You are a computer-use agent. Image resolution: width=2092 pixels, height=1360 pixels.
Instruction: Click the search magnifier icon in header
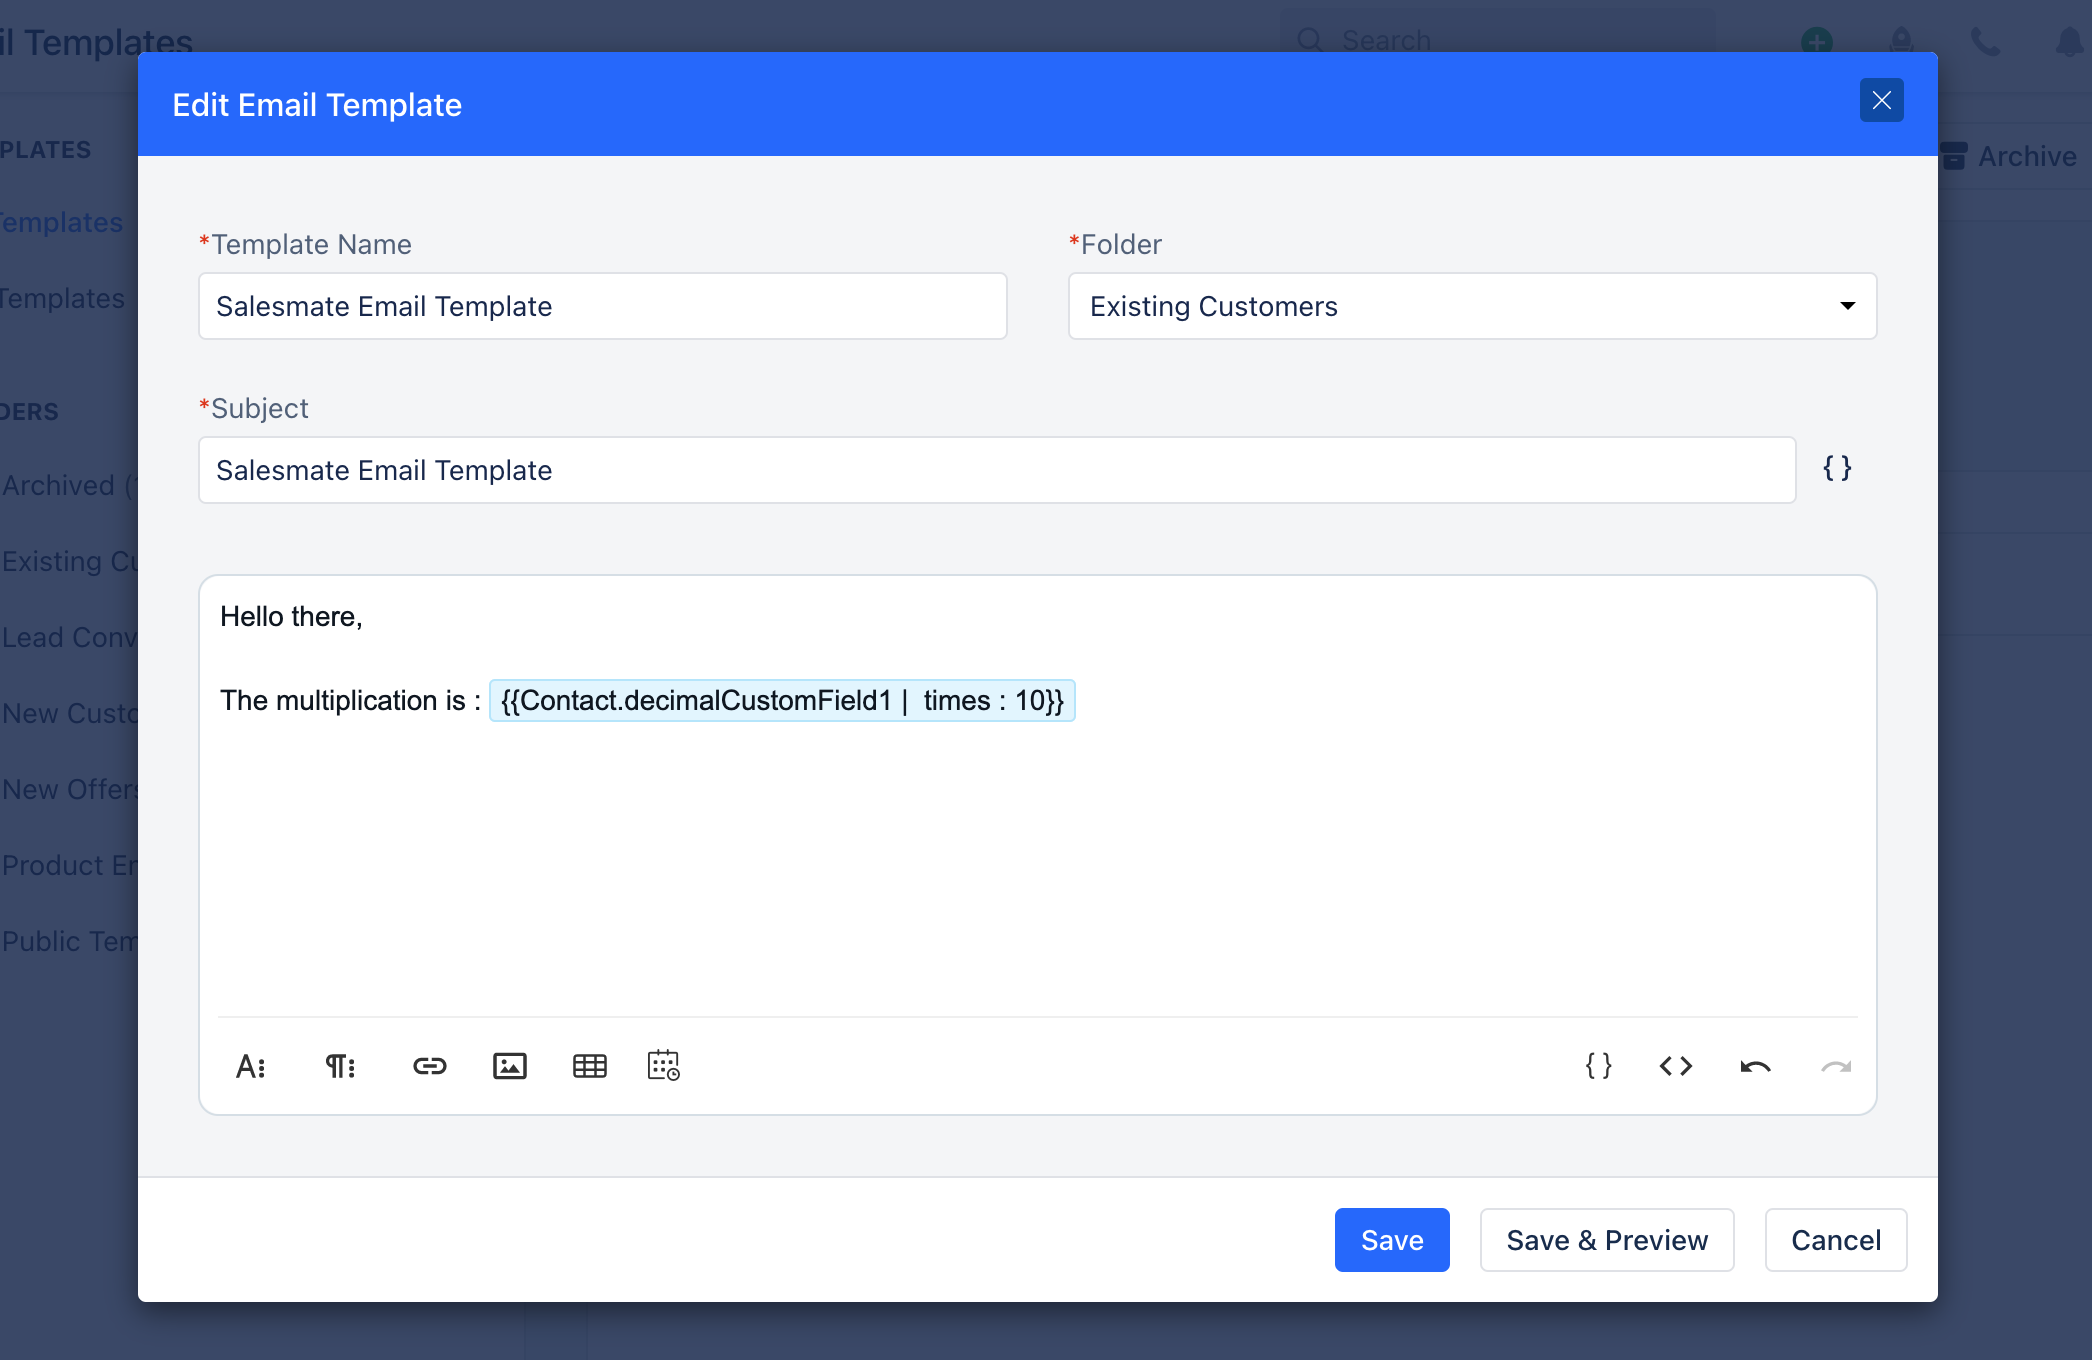[1310, 40]
